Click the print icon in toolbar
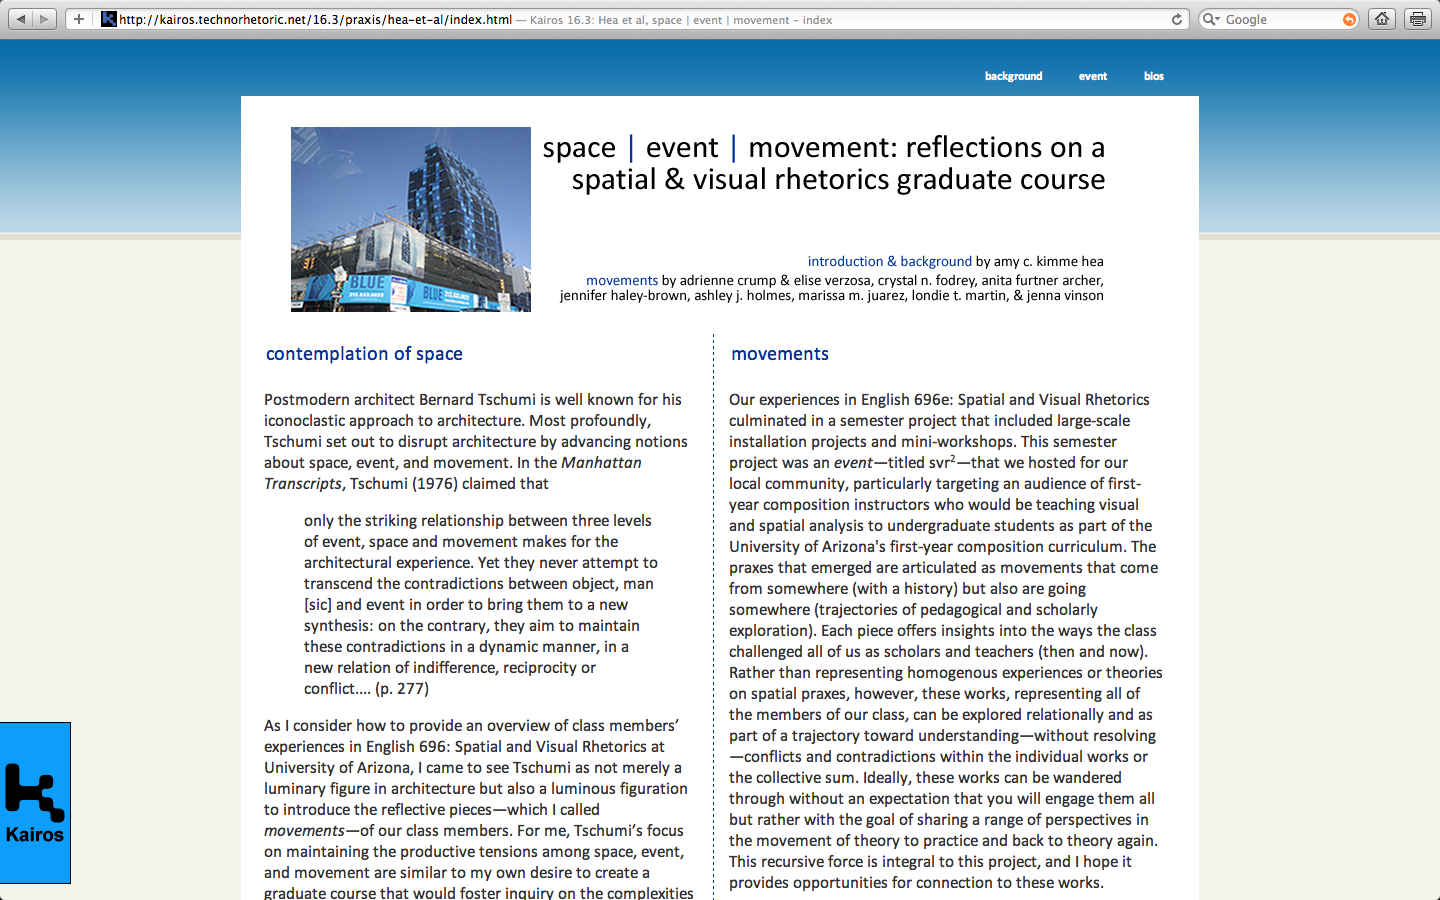This screenshot has width=1440, height=900. [1418, 19]
